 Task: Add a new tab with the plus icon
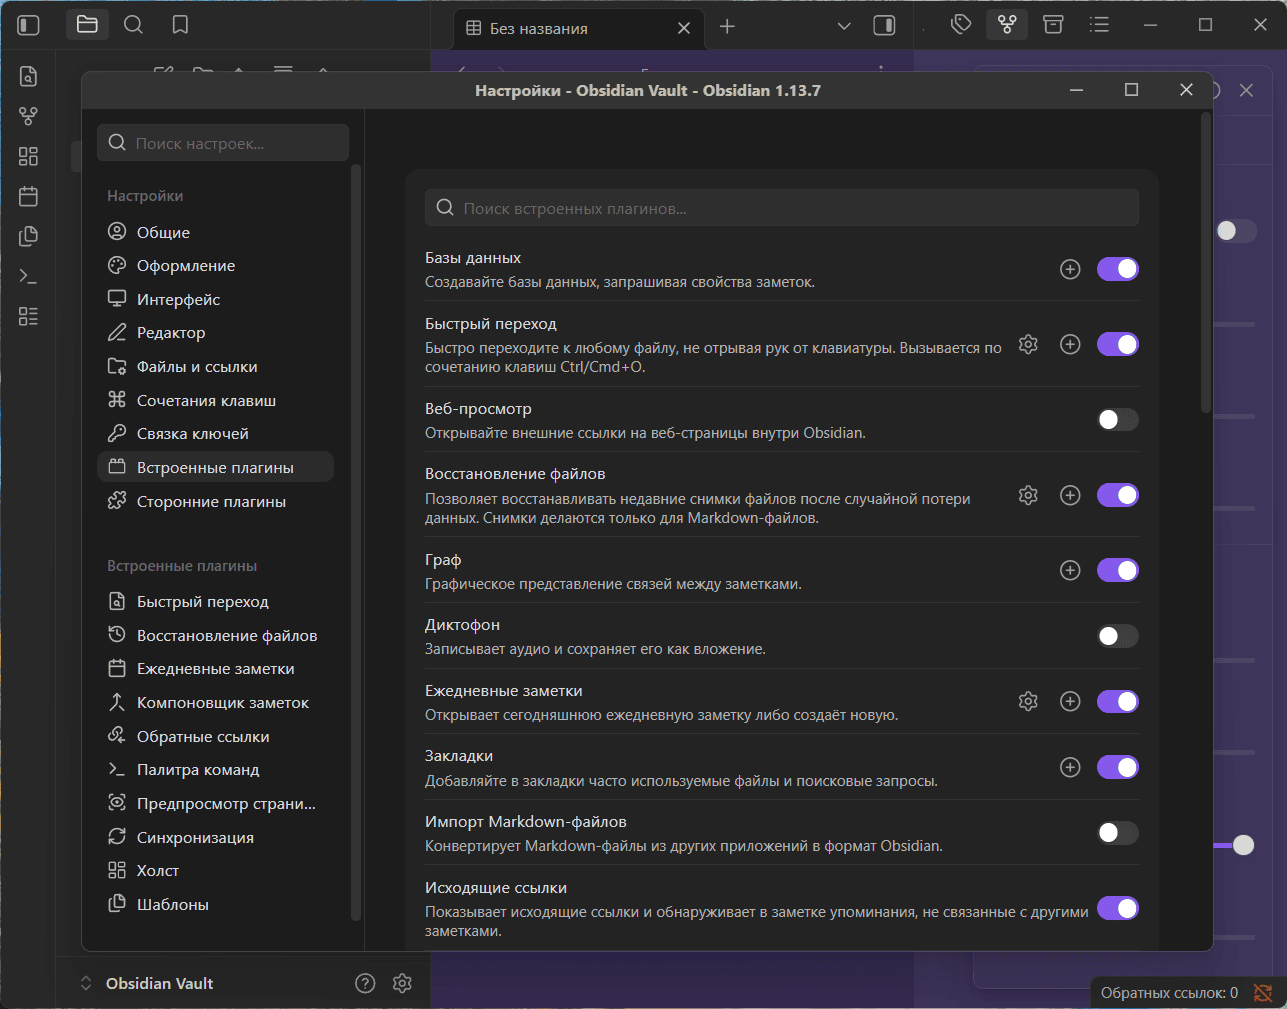pos(727,27)
